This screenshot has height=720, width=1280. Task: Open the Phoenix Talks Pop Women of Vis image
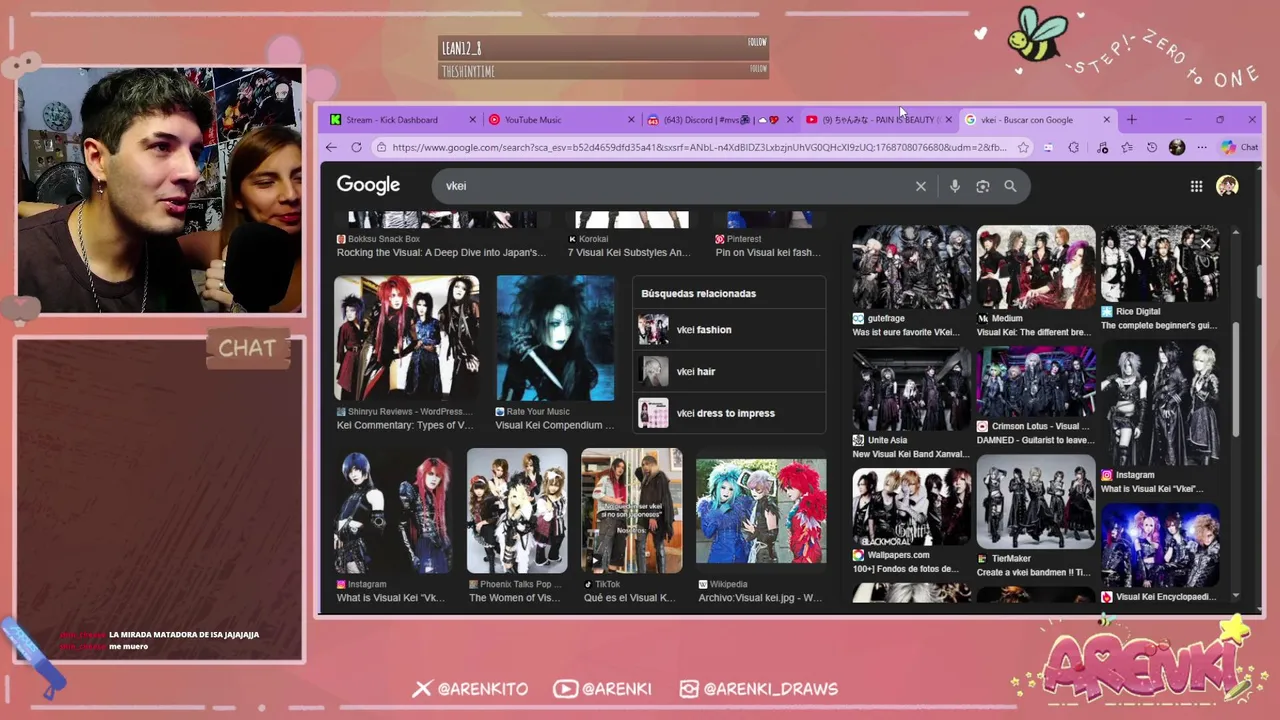point(517,511)
